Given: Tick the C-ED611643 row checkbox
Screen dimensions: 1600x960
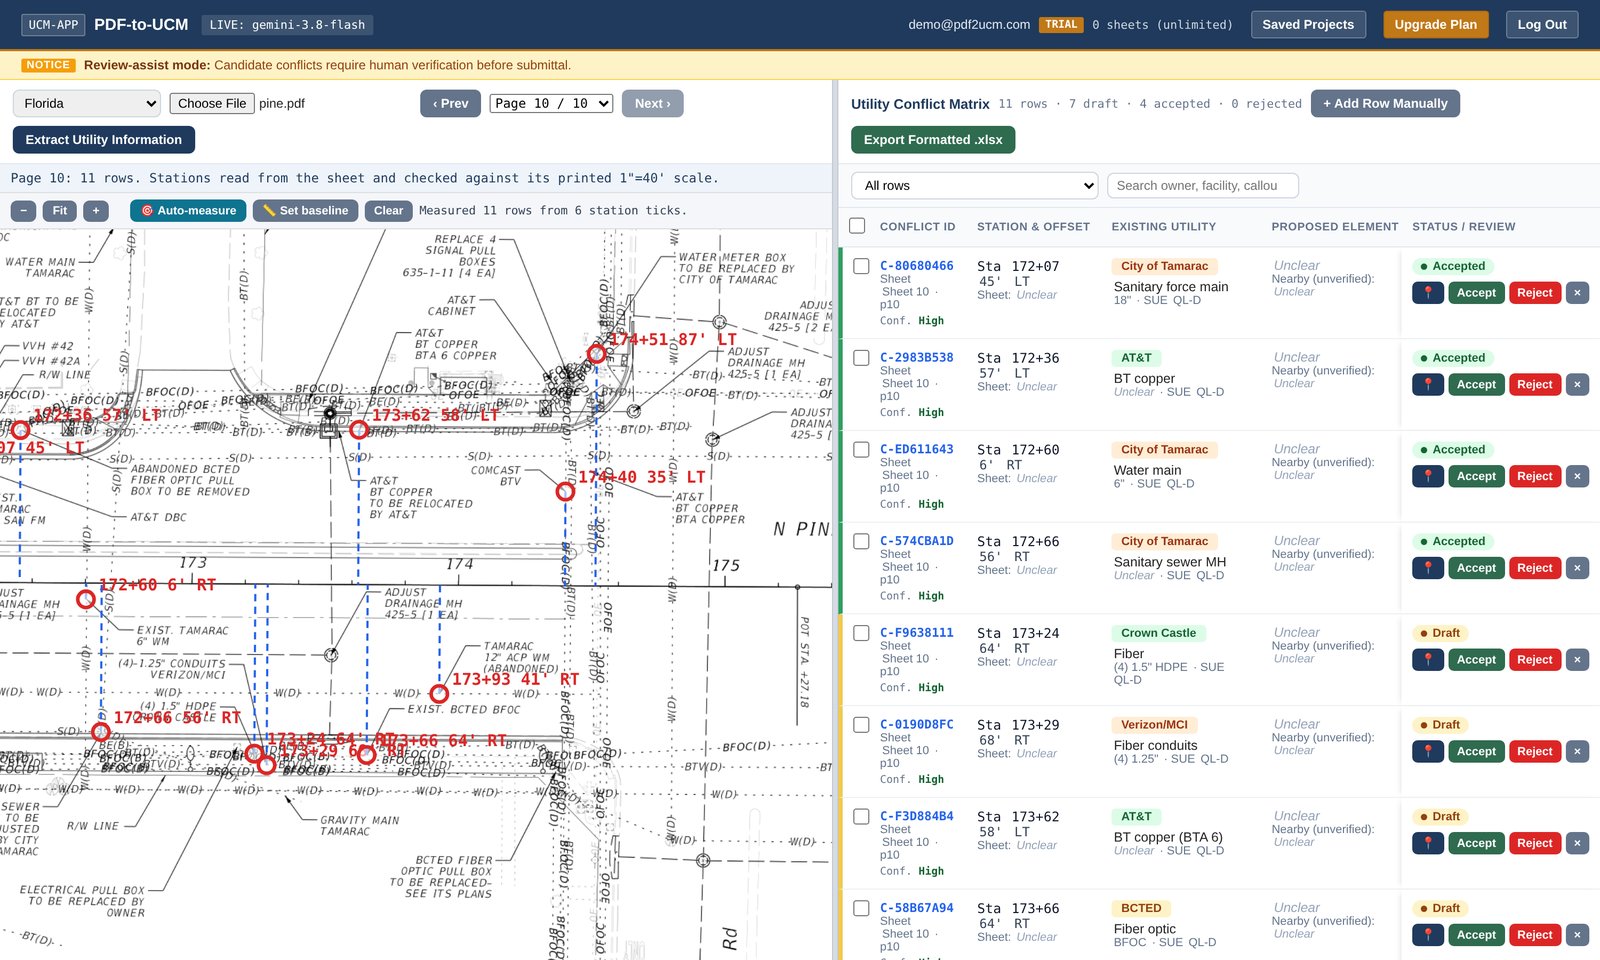Looking at the screenshot, I should 861,450.
